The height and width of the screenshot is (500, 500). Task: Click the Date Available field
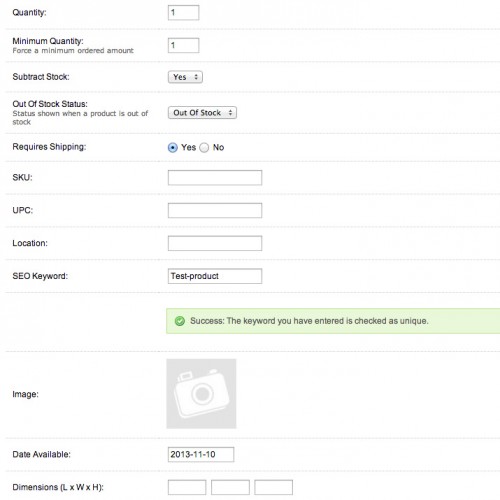pos(201,454)
